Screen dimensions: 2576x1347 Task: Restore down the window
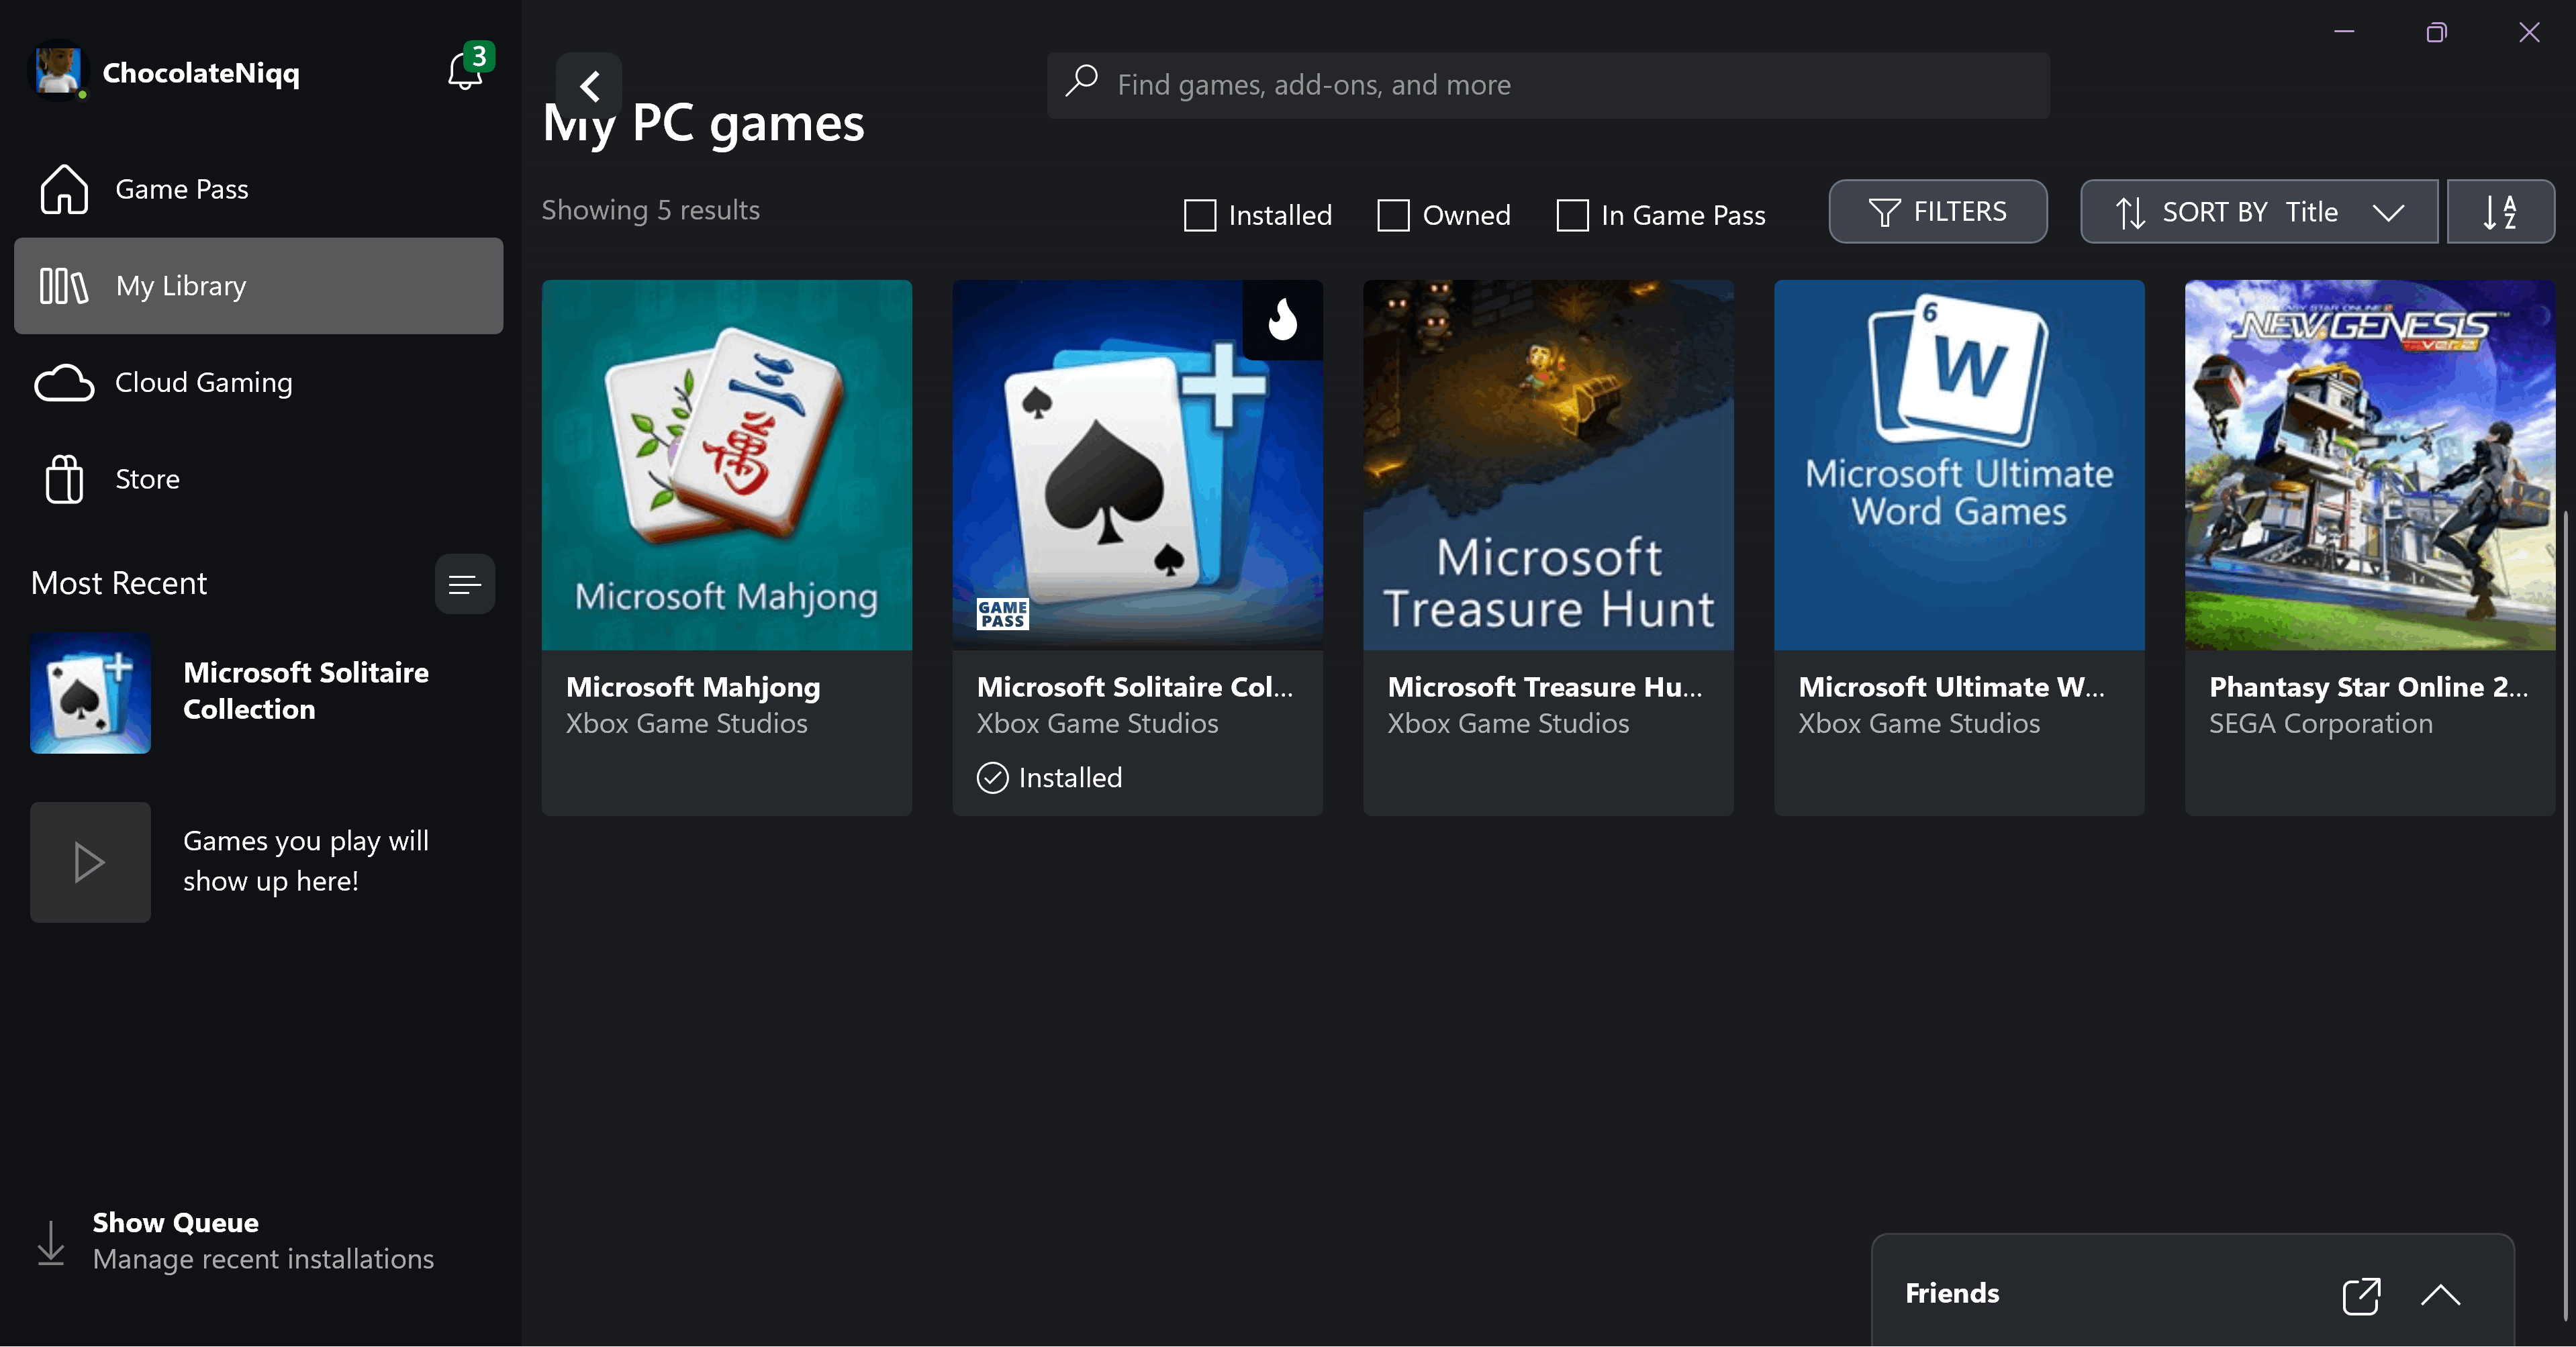point(2436,32)
